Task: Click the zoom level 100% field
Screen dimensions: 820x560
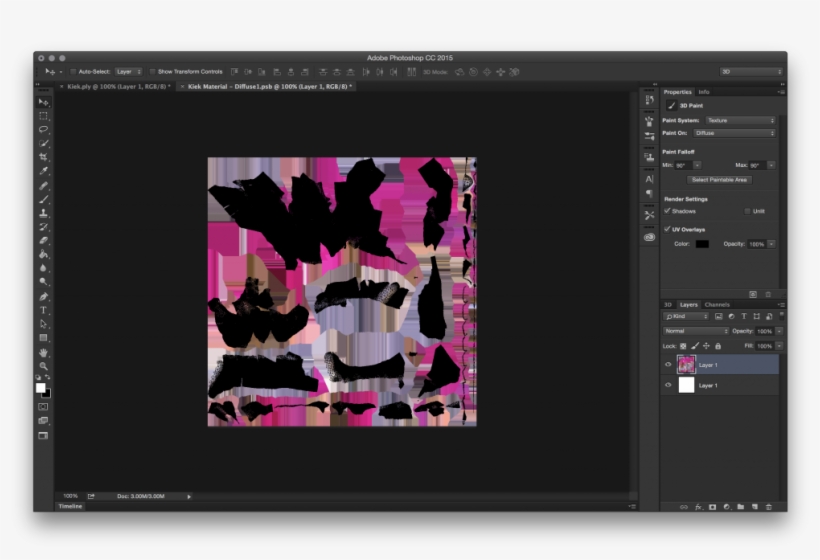Action: 71,496
